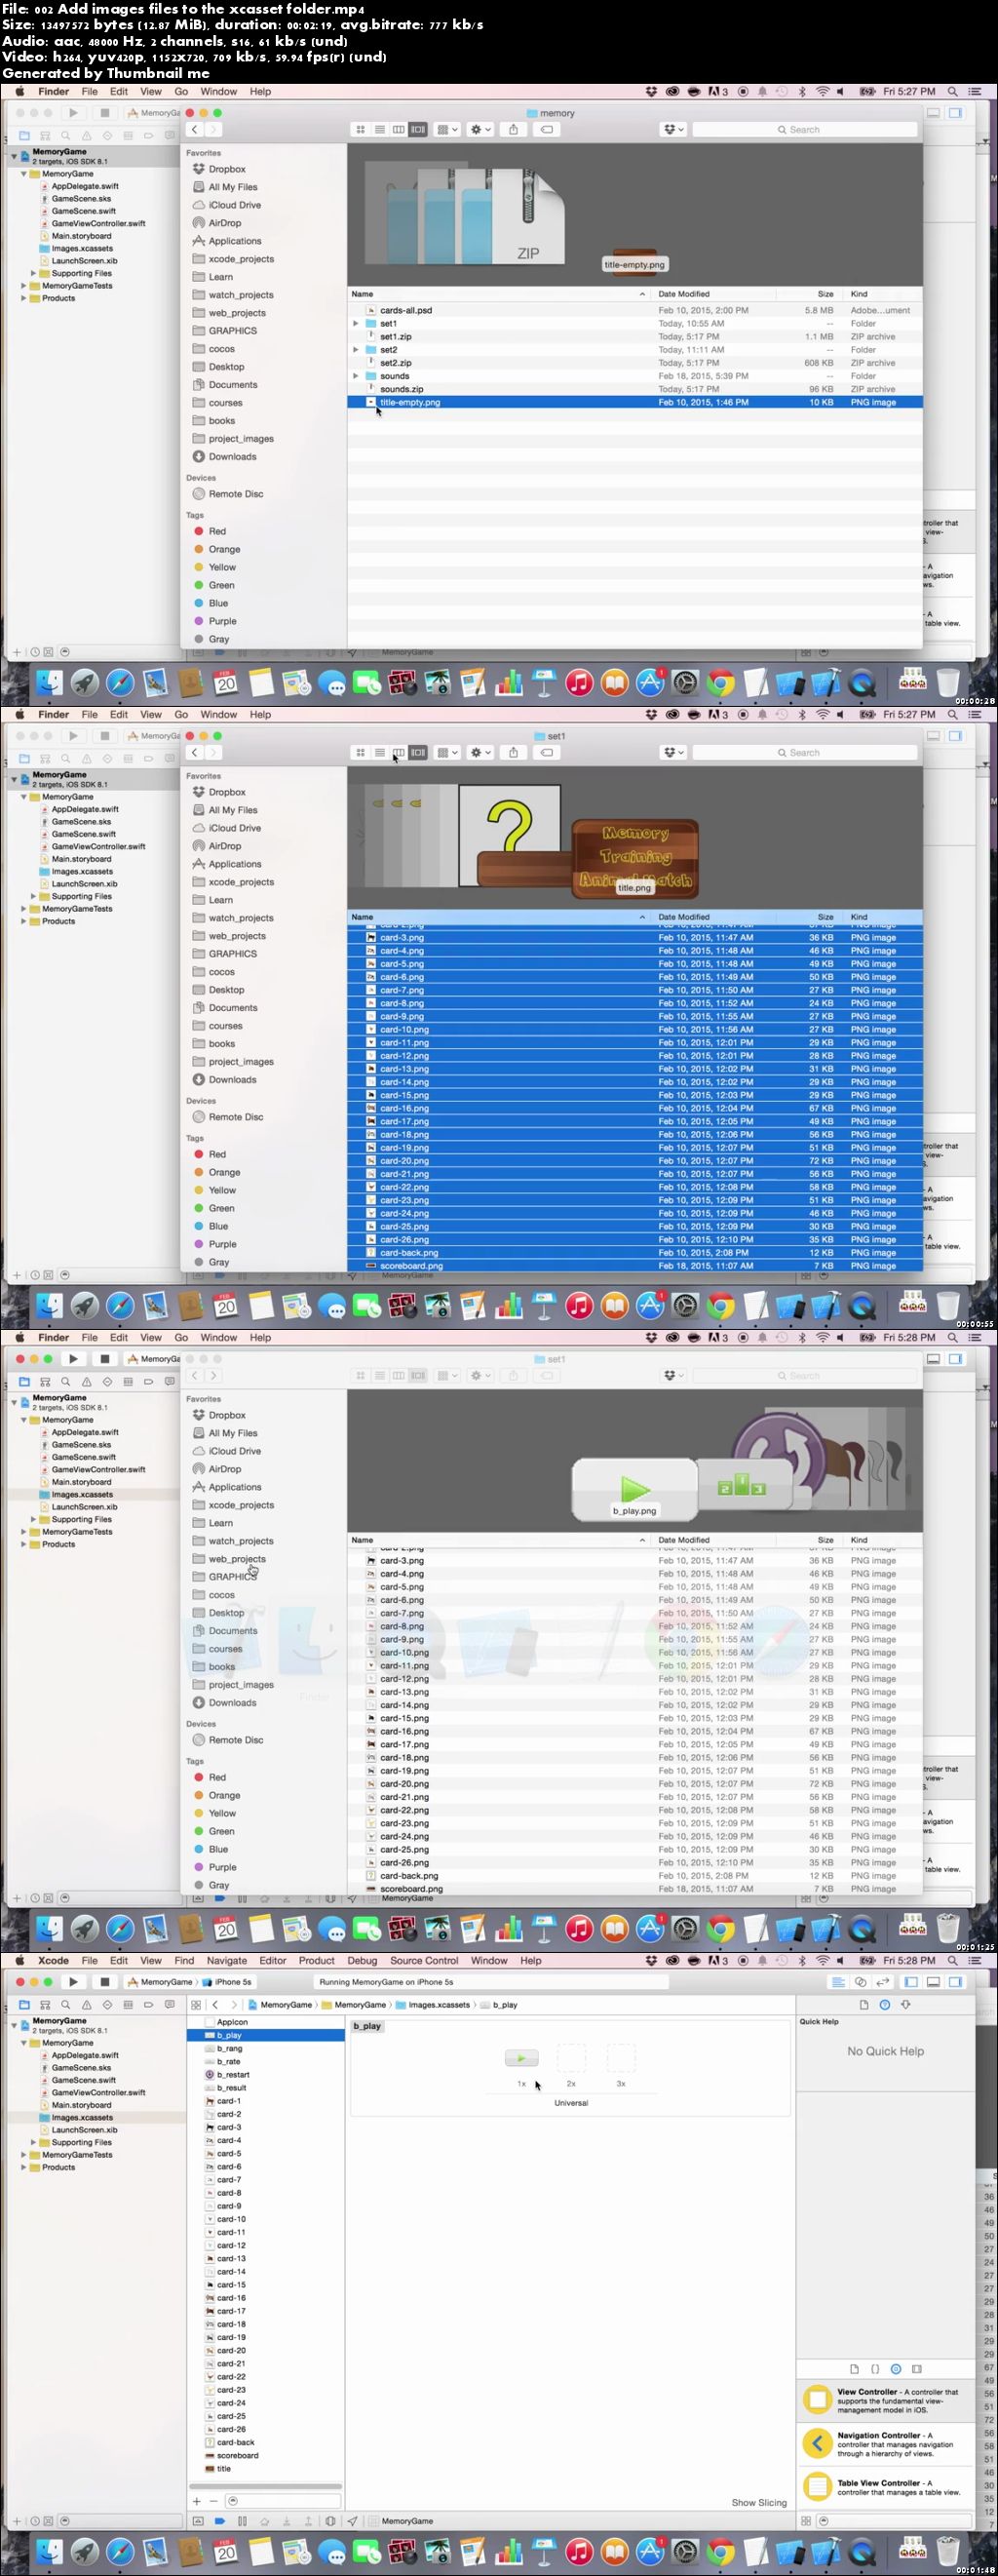This screenshot has height=2576, width=998.
Task: Switch memory Finder window to list view
Action: tap(380, 129)
